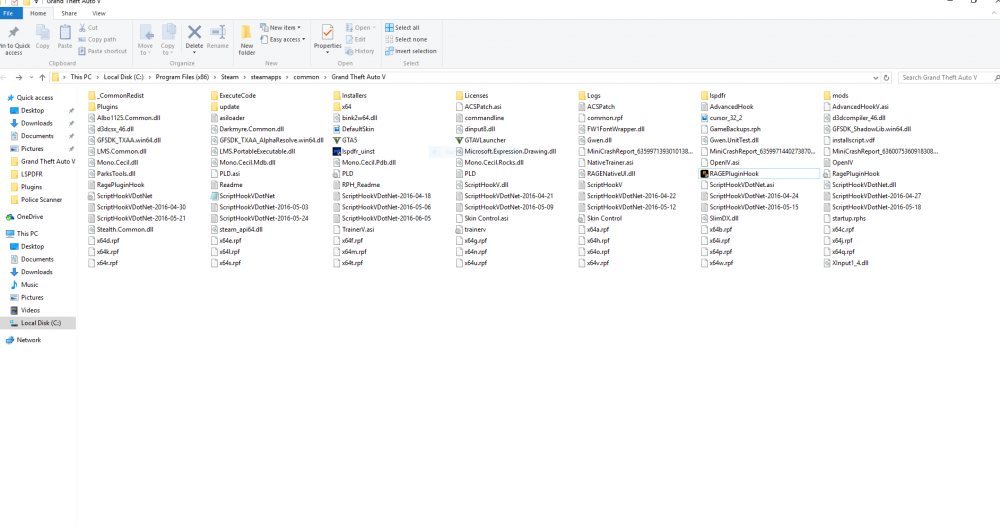1000x526 pixels.
Task: Select LSPDFR in the navigation pane
Action: click(31, 174)
